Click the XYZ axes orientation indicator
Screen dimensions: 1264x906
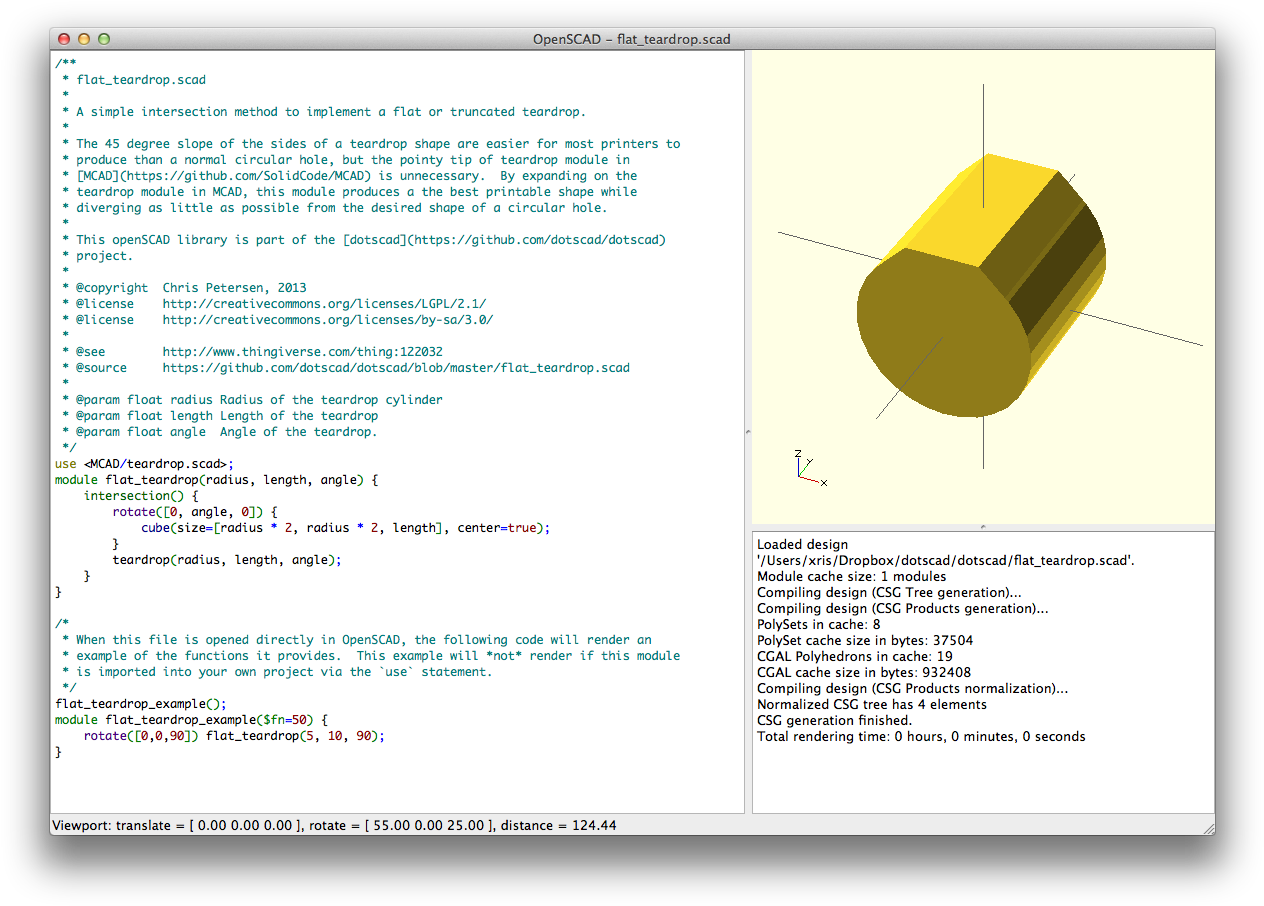pos(808,469)
